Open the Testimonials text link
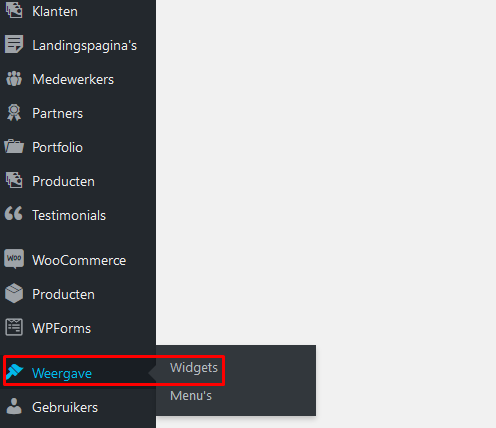This screenshot has height=428, width=496. 69,215
